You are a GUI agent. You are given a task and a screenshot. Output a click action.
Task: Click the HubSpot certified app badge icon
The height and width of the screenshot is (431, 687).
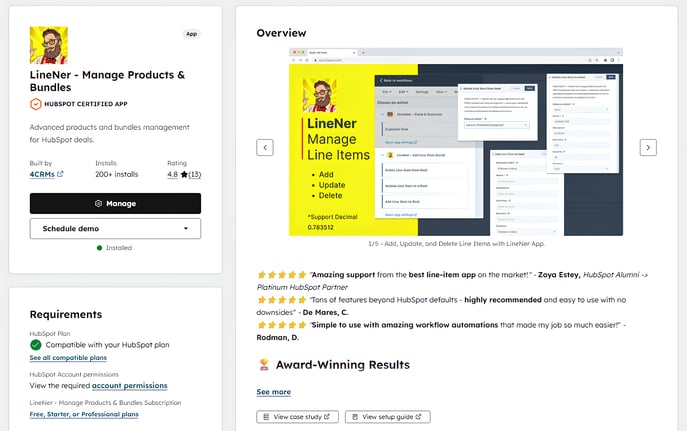click(36, 103)
